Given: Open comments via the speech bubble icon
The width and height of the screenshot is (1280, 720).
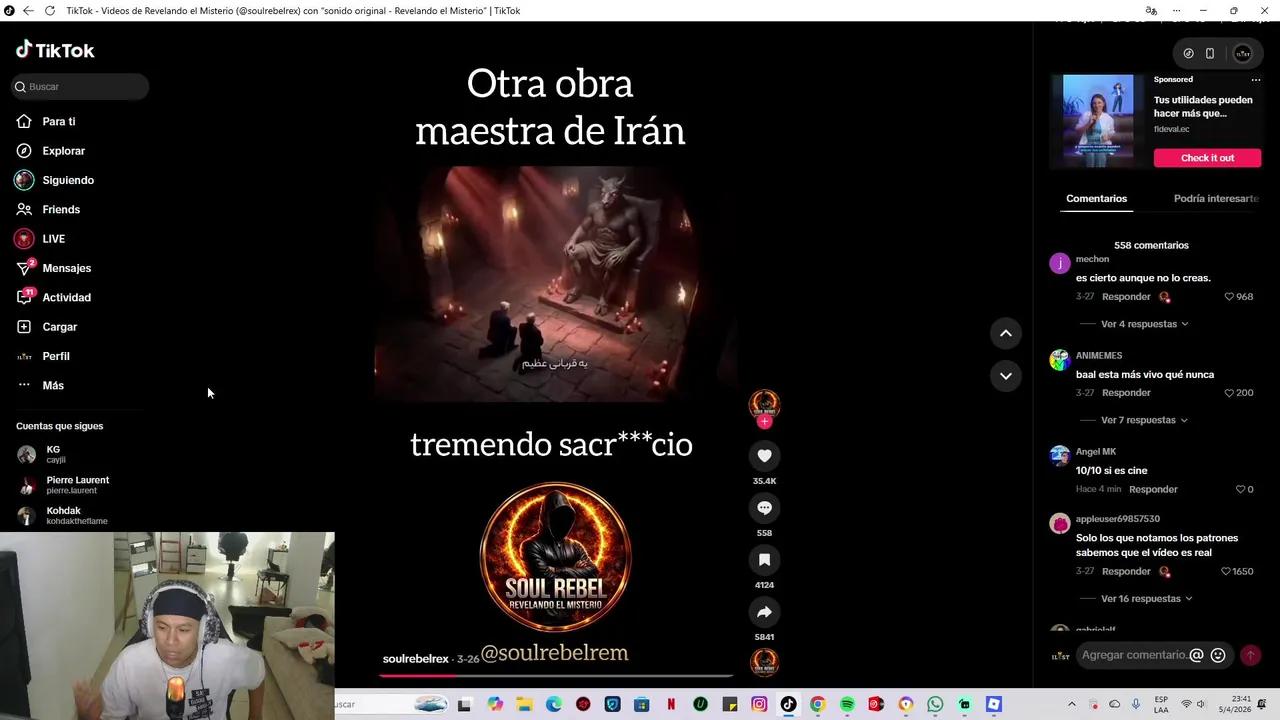Looking at the screenshot, I should pos(764,508).
